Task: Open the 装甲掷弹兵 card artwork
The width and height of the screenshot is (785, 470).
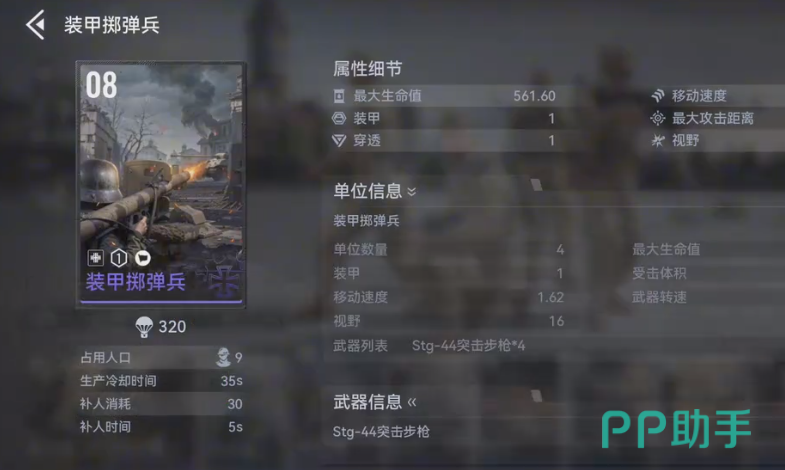Action: [161, 183]
